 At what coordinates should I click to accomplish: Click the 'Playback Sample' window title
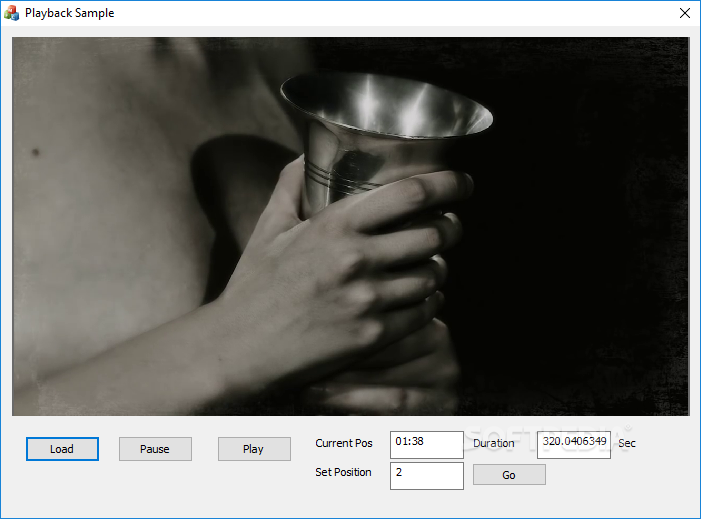pos(69,13)
